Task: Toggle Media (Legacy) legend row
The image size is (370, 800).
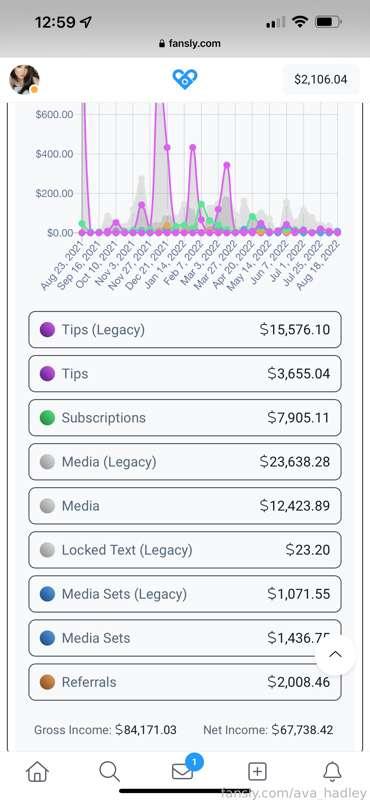Action: (x=185, y=462)
